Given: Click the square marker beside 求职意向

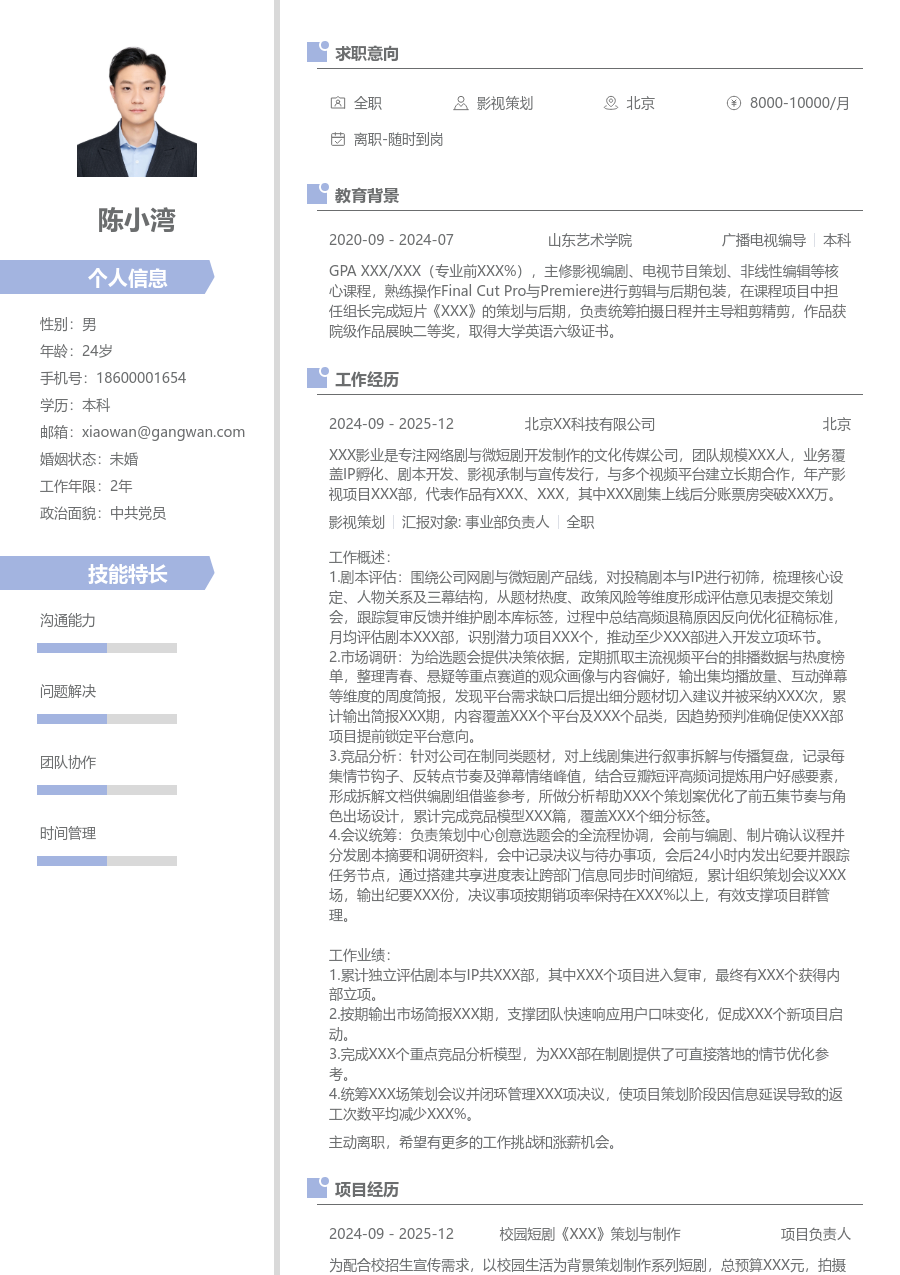Looking at the screenshot, I should (317, 52).
